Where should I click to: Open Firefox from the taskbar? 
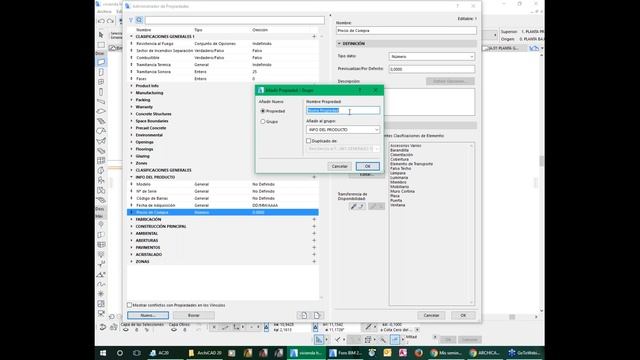(x=418, y=353)
